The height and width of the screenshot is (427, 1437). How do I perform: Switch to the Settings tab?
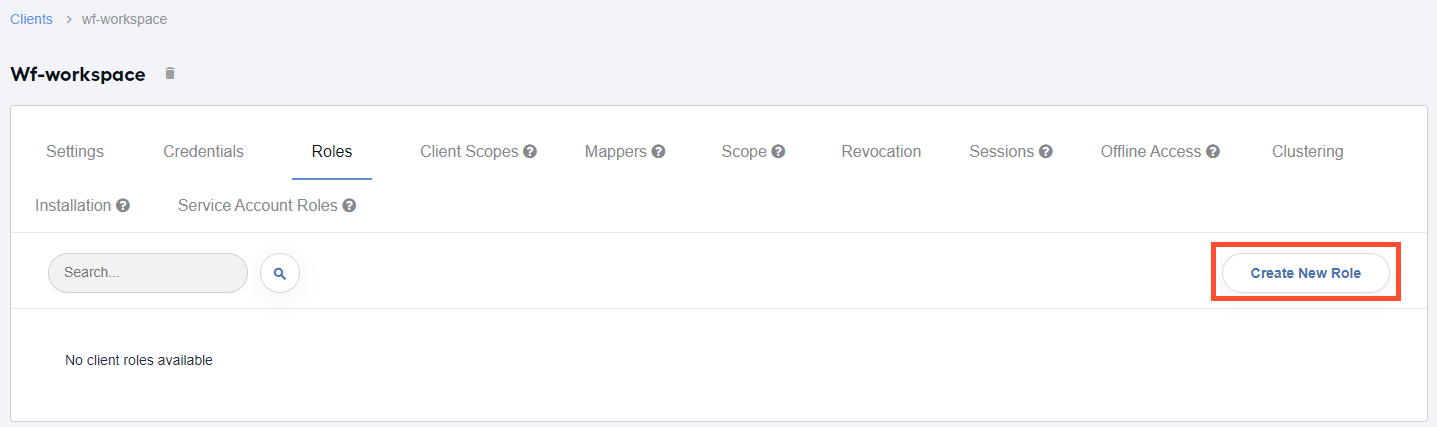(x=75, y=152)
